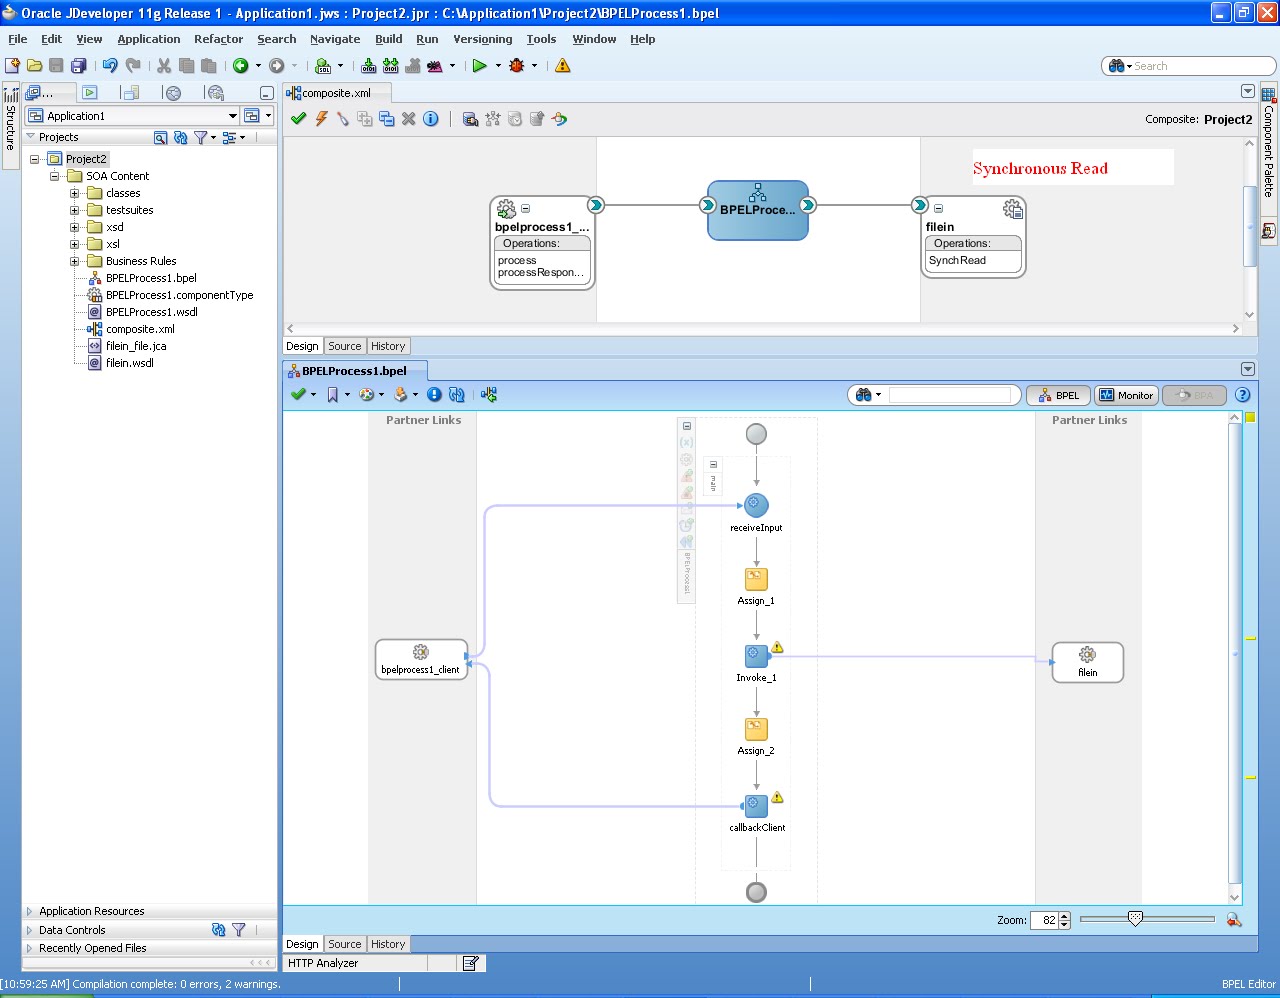Switch to Source tab of composite editor

345,346
